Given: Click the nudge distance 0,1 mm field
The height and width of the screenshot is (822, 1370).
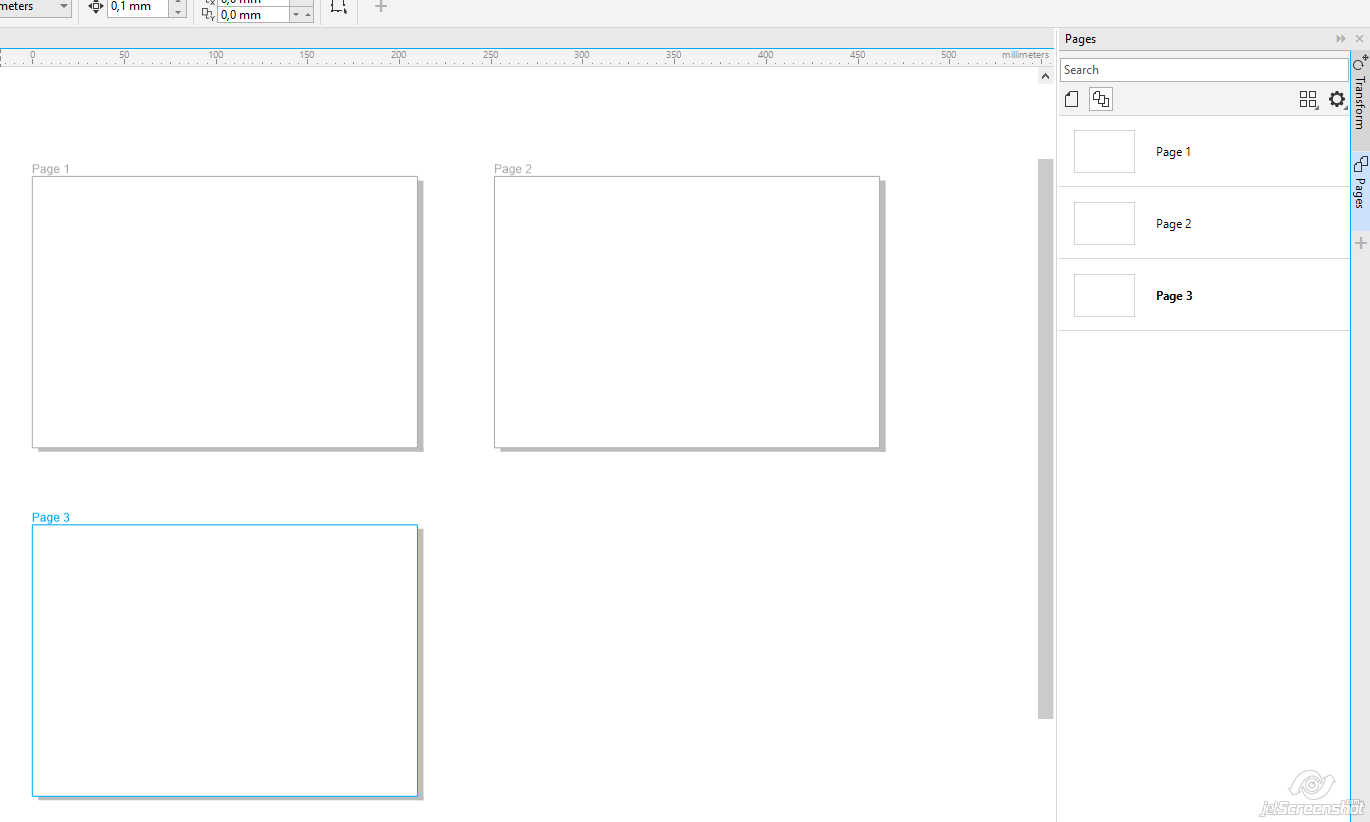Looking at the screenshot, I should point(137,7).
